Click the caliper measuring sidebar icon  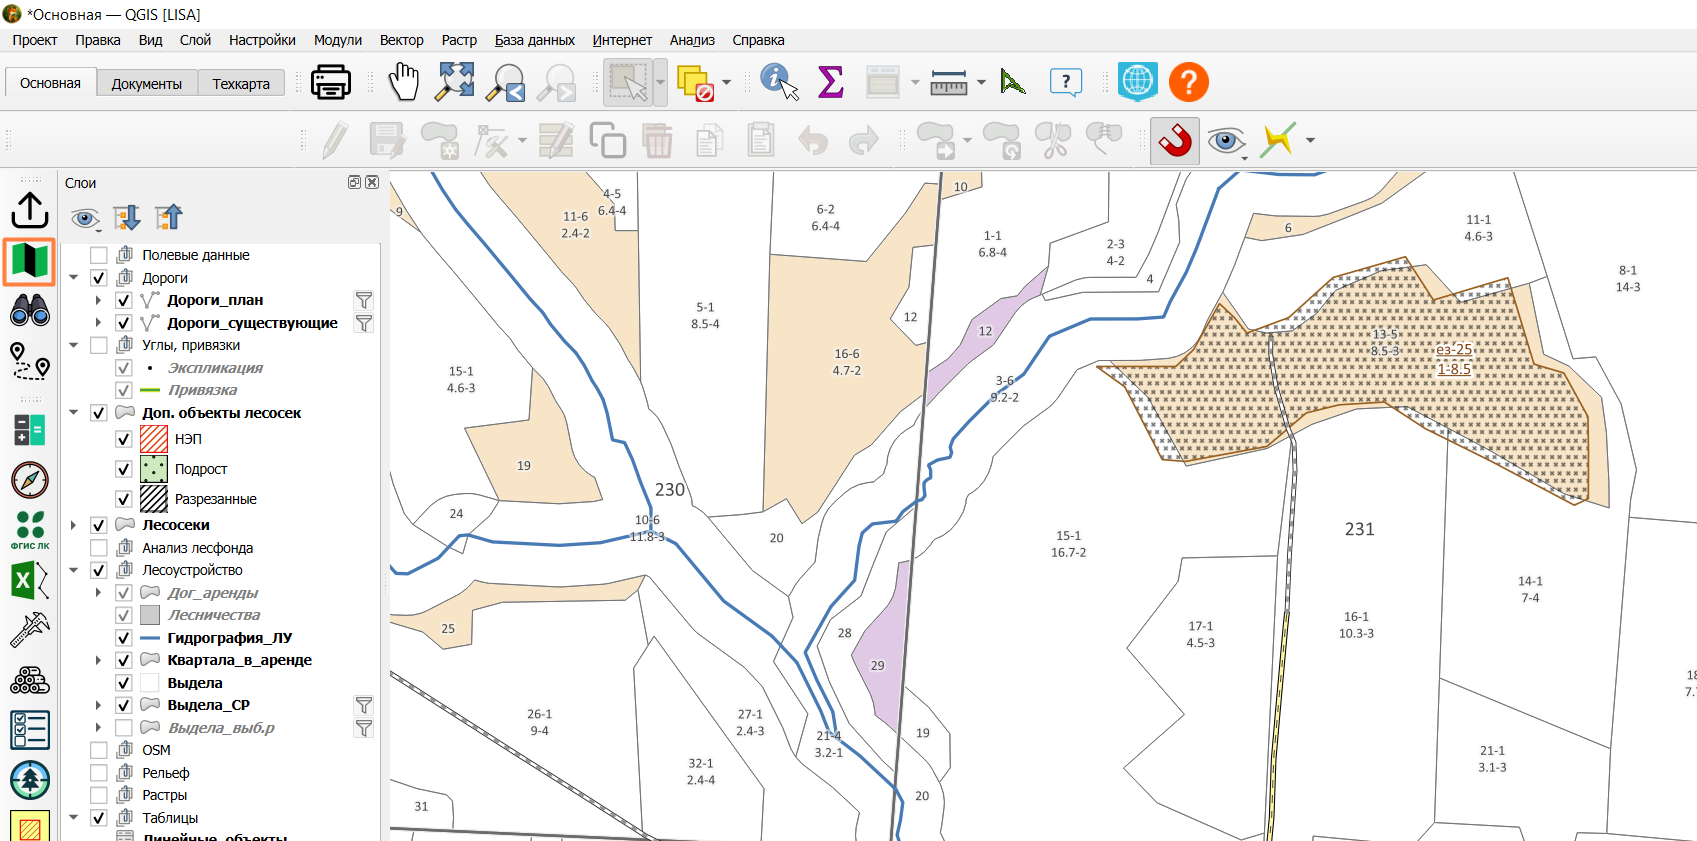click(30, 630)
